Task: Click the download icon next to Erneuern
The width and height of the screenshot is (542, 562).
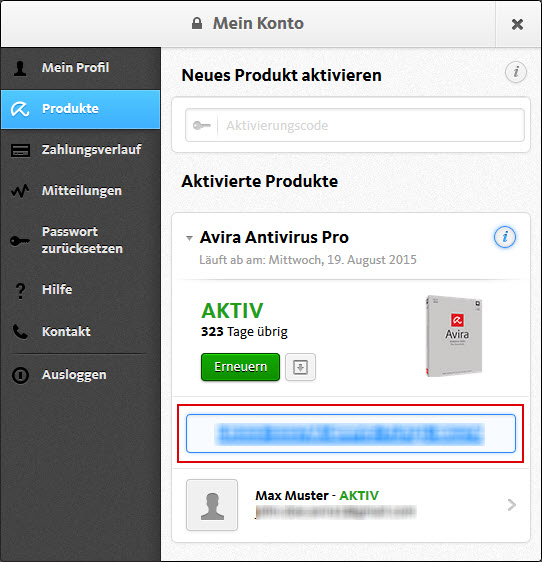Action: (x=300, y=367)
